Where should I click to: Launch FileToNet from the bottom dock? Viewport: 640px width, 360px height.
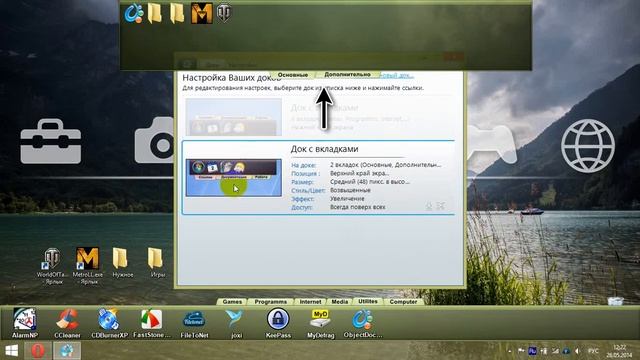click(x=194, y=323)
